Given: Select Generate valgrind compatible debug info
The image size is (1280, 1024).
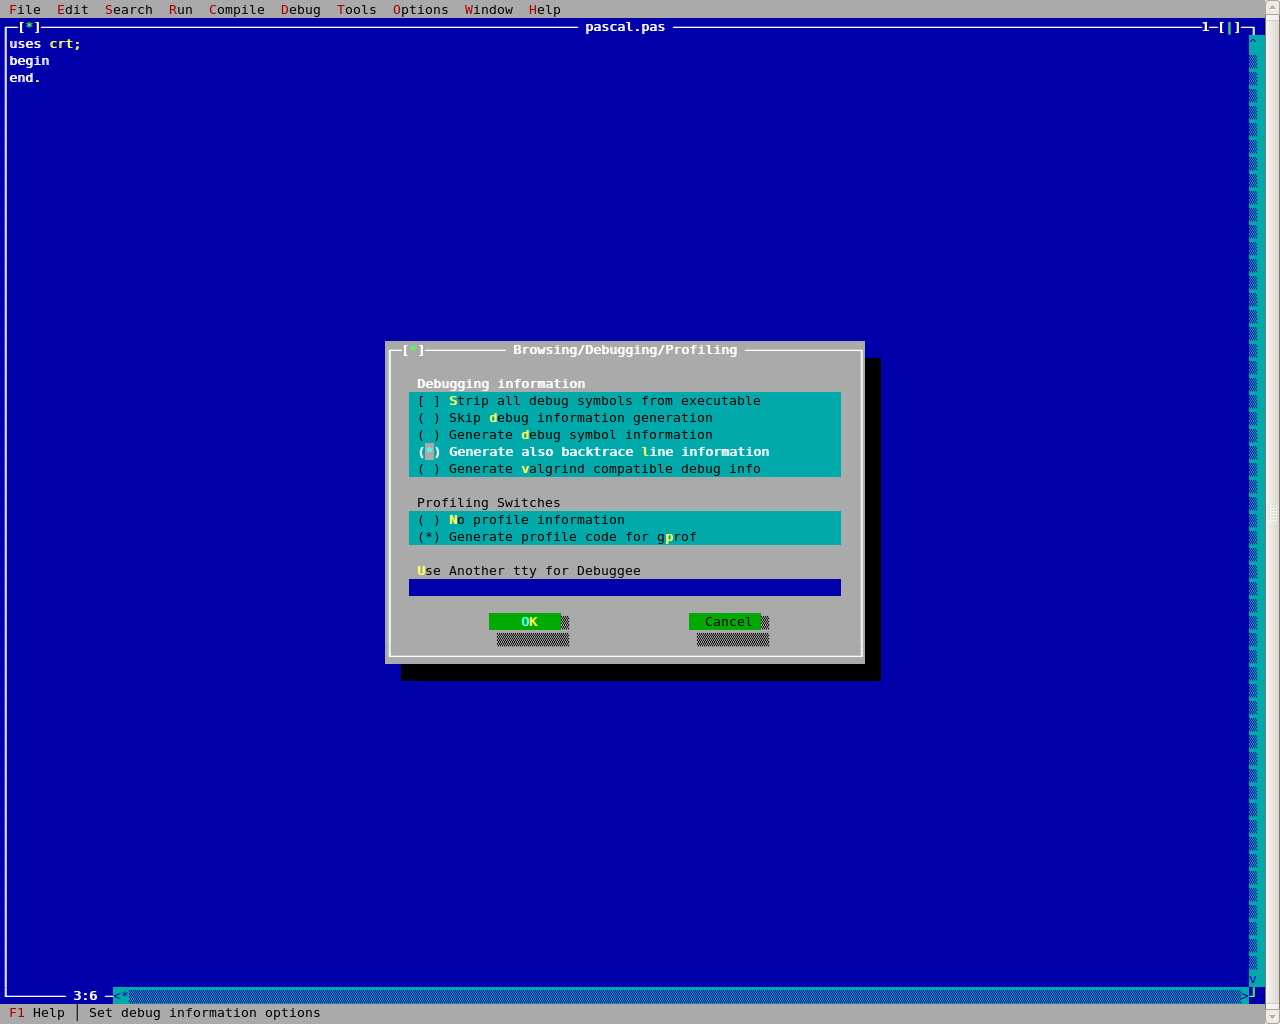Looking at the screenshot, I should pos(429,469).
